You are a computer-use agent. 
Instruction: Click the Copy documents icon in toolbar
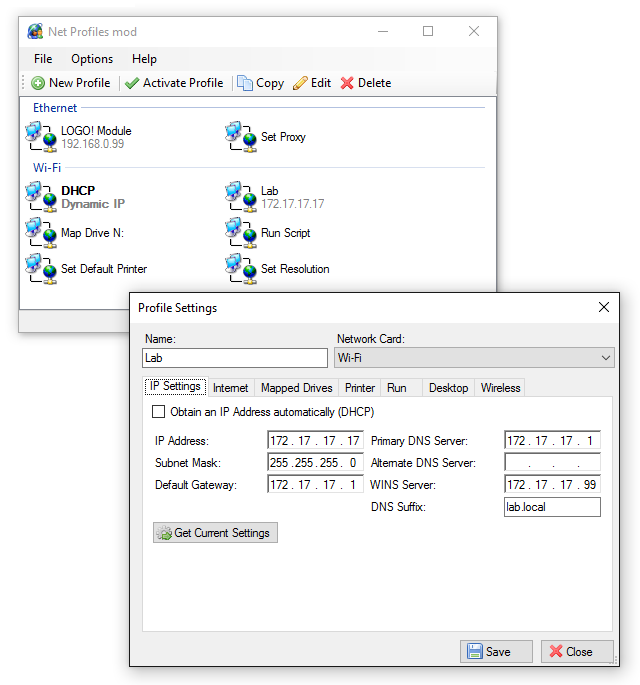(245, 83)
